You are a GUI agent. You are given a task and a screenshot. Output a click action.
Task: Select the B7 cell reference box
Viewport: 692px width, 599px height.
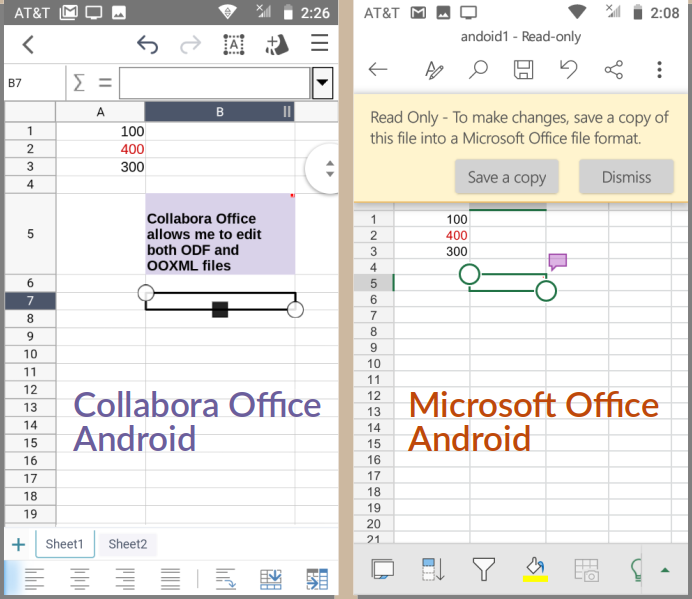(34, 83)
